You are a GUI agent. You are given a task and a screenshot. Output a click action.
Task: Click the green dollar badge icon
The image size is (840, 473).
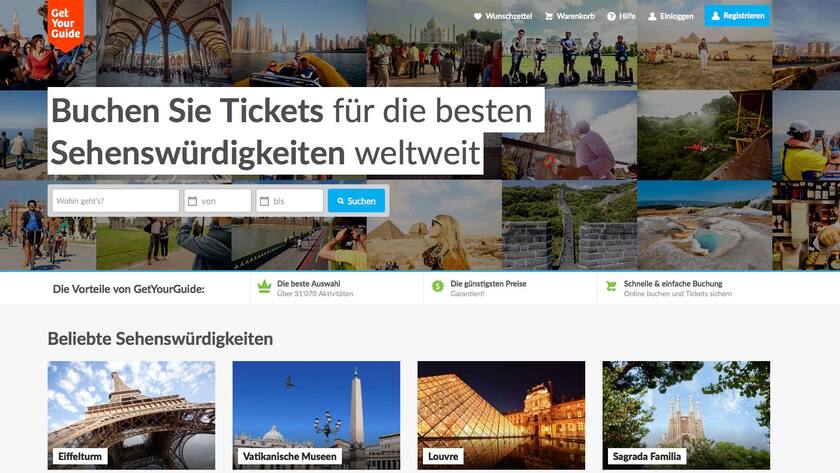(x=438, y=287)
